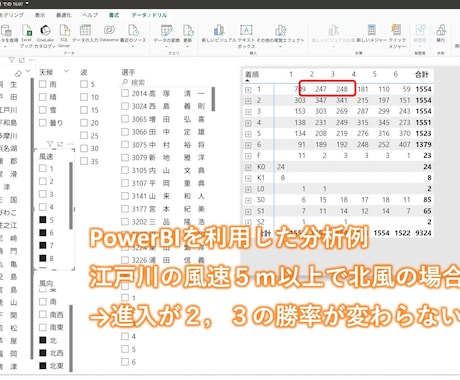Expand row K0 in the matrix
Screen dimensions: 460x380
(248, 167)
